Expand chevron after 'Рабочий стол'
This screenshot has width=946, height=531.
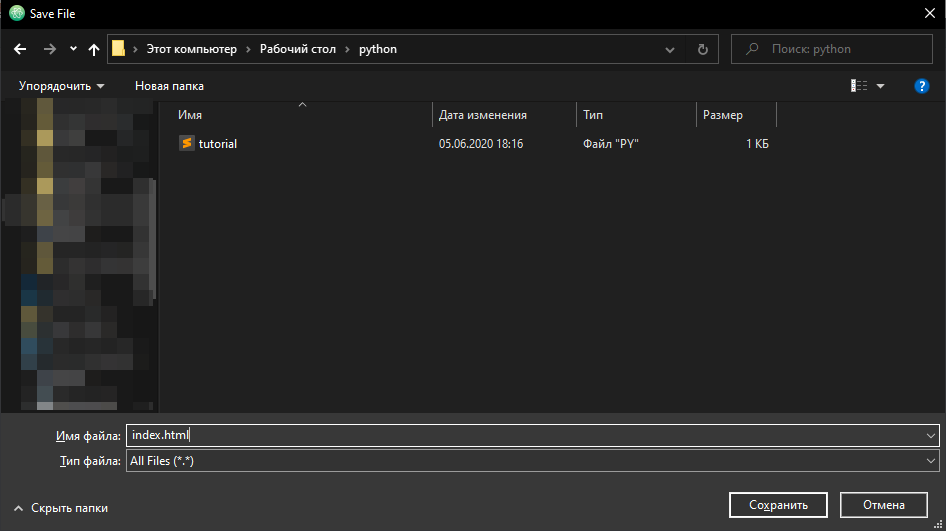(347, 49)
